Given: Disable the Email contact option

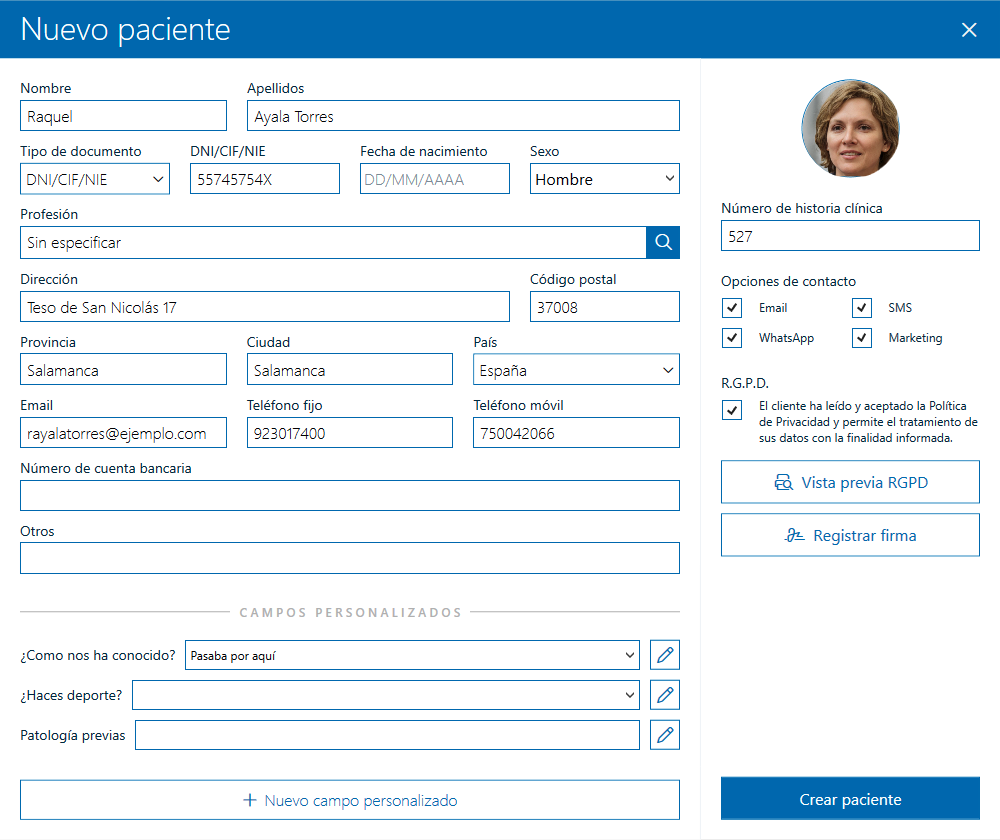Looking at the screenshot, I should [731, 307].
